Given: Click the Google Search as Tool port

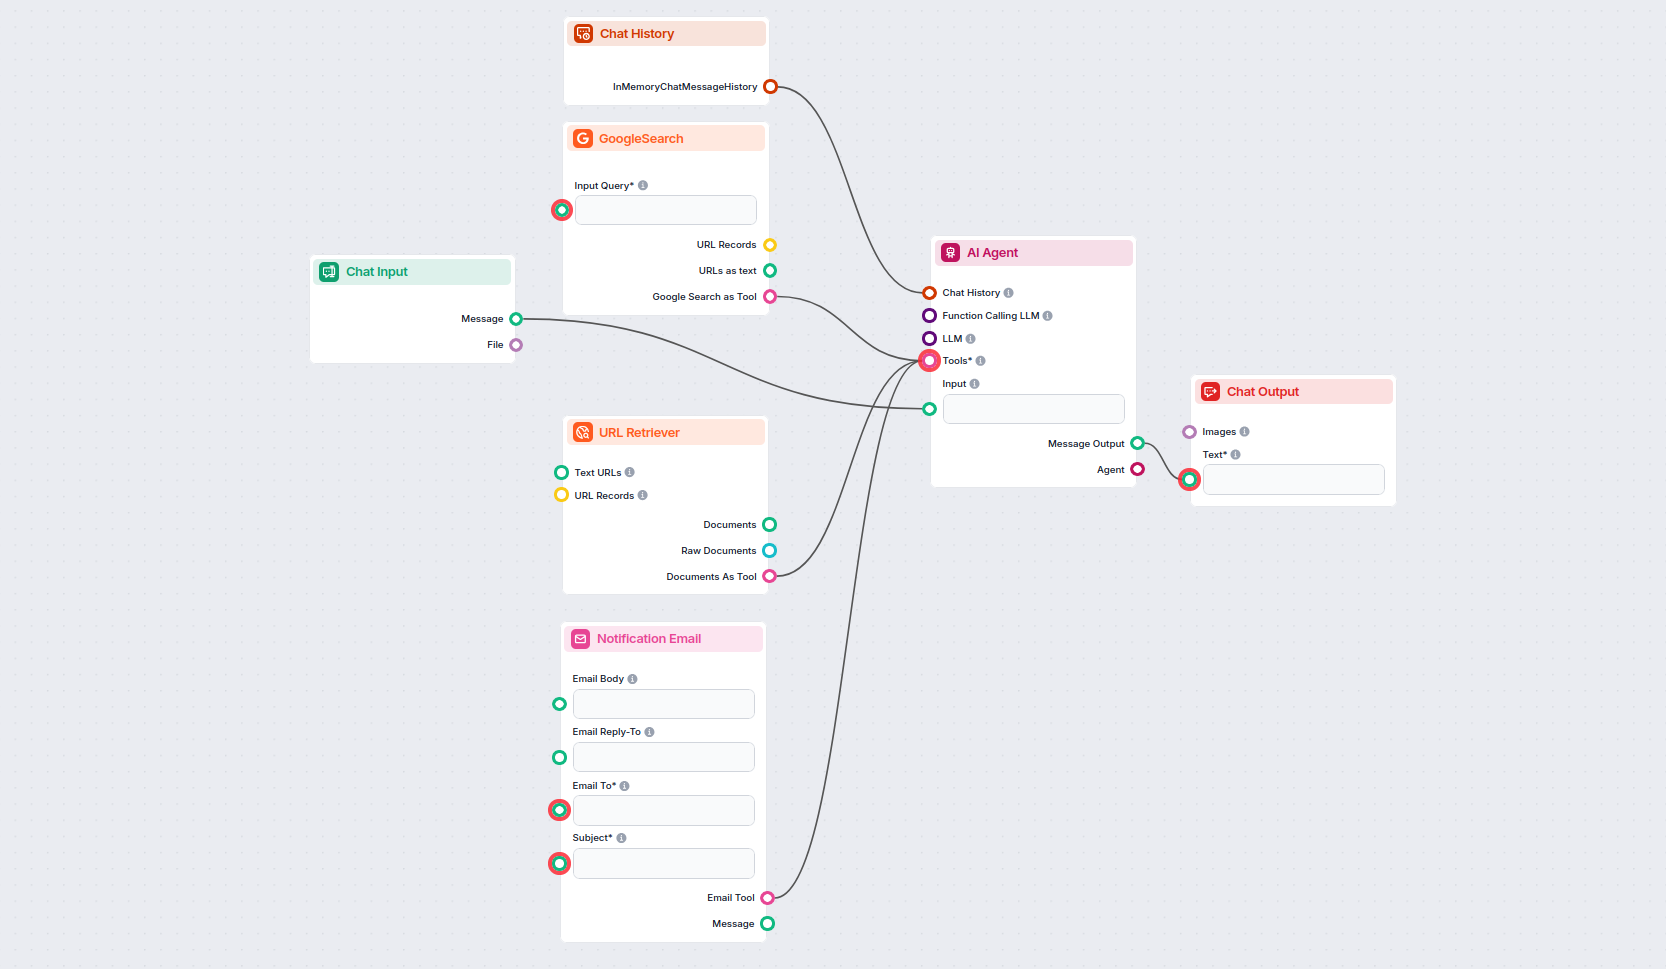Looking at the screenshot, I should [769, 296].
